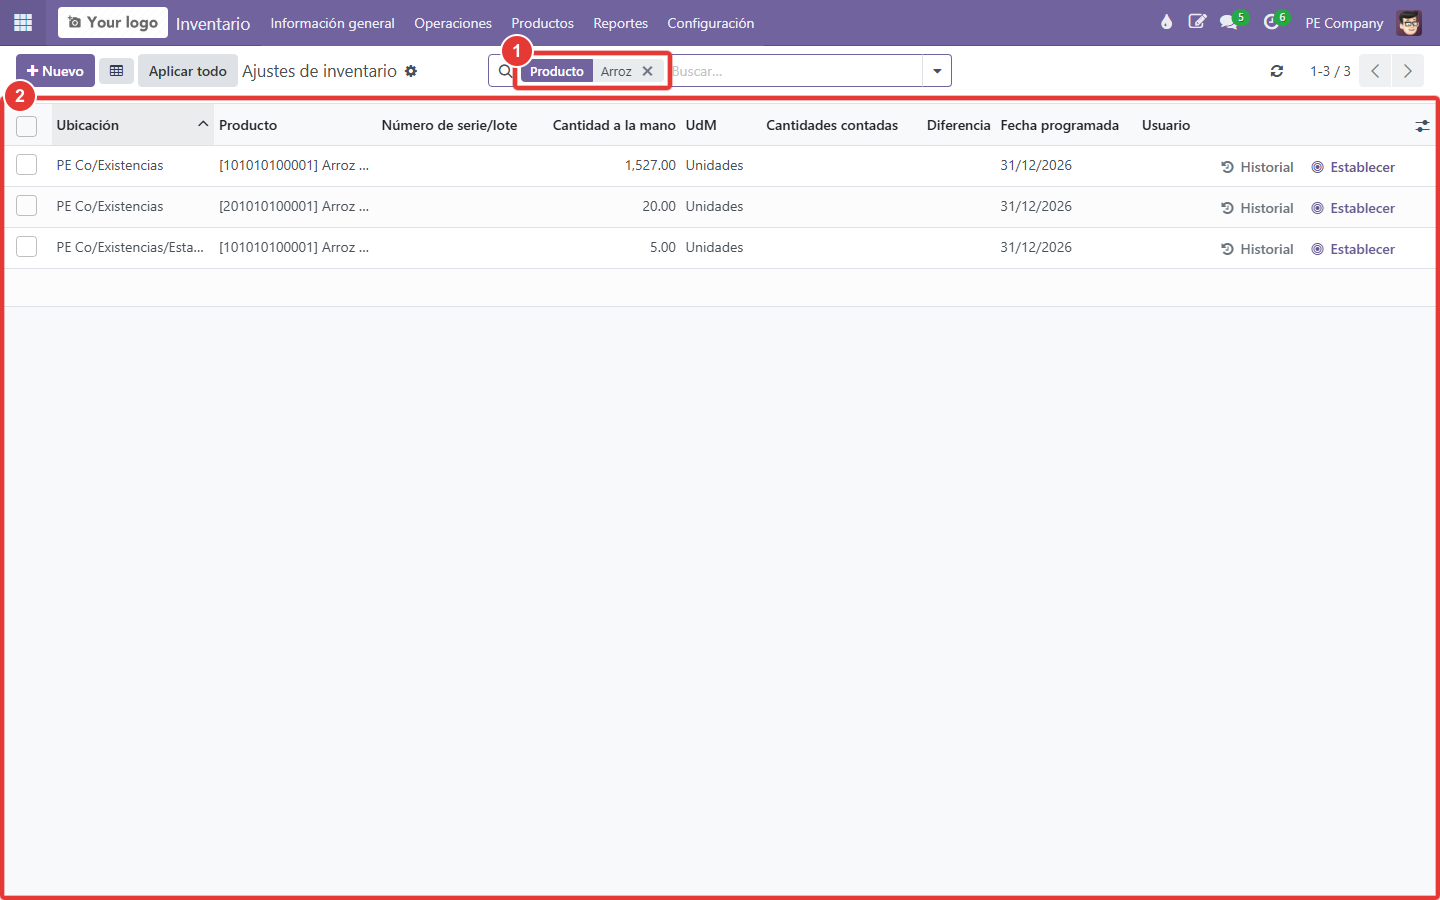The image size is (1440, 900).
Task: Click the edit pencil icon in the top bar
Action: pos(1197,22)
